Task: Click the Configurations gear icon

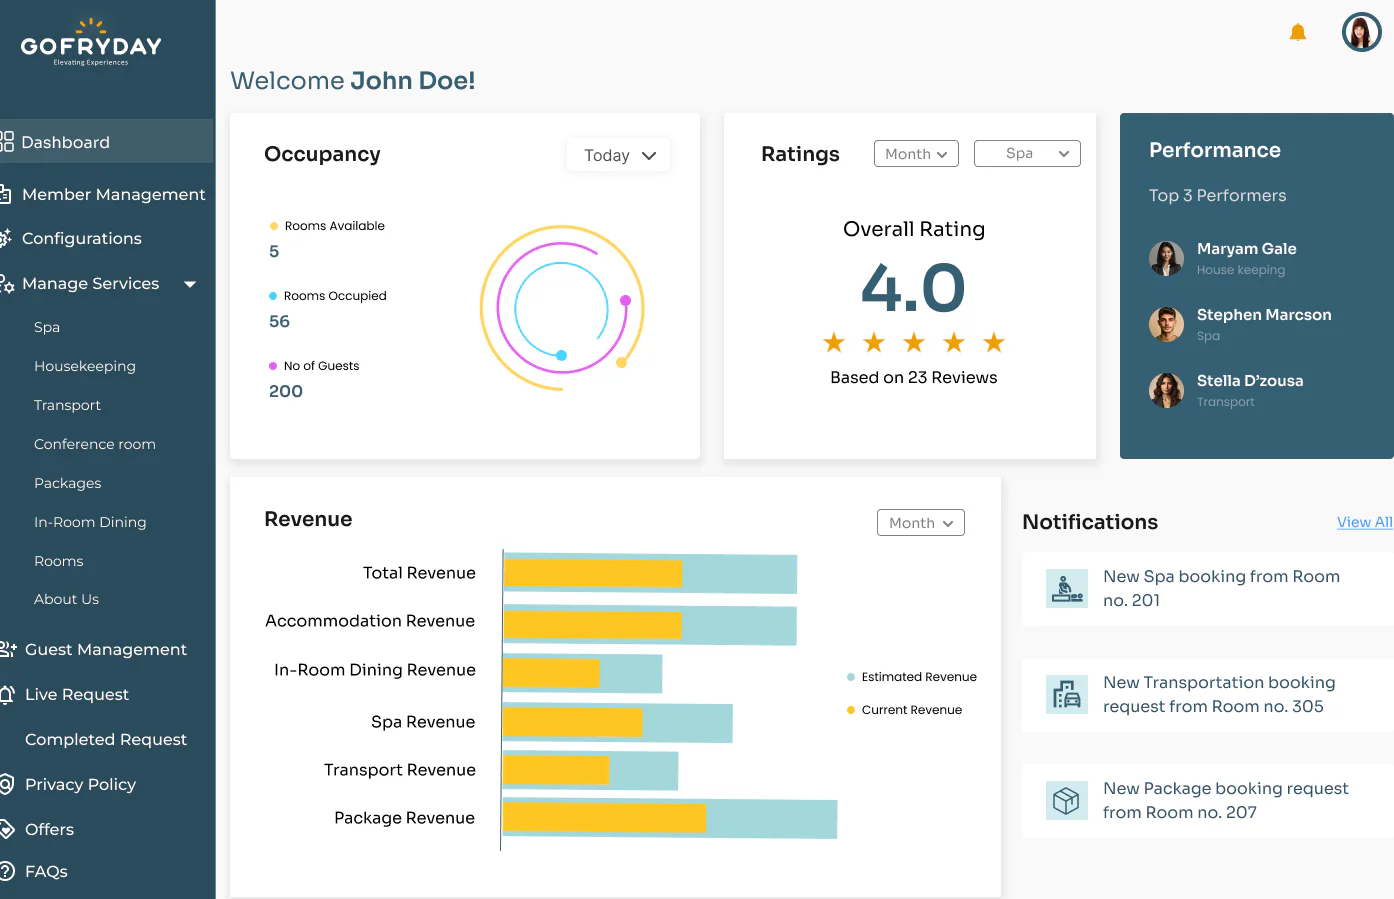Action: coord(5,238)
